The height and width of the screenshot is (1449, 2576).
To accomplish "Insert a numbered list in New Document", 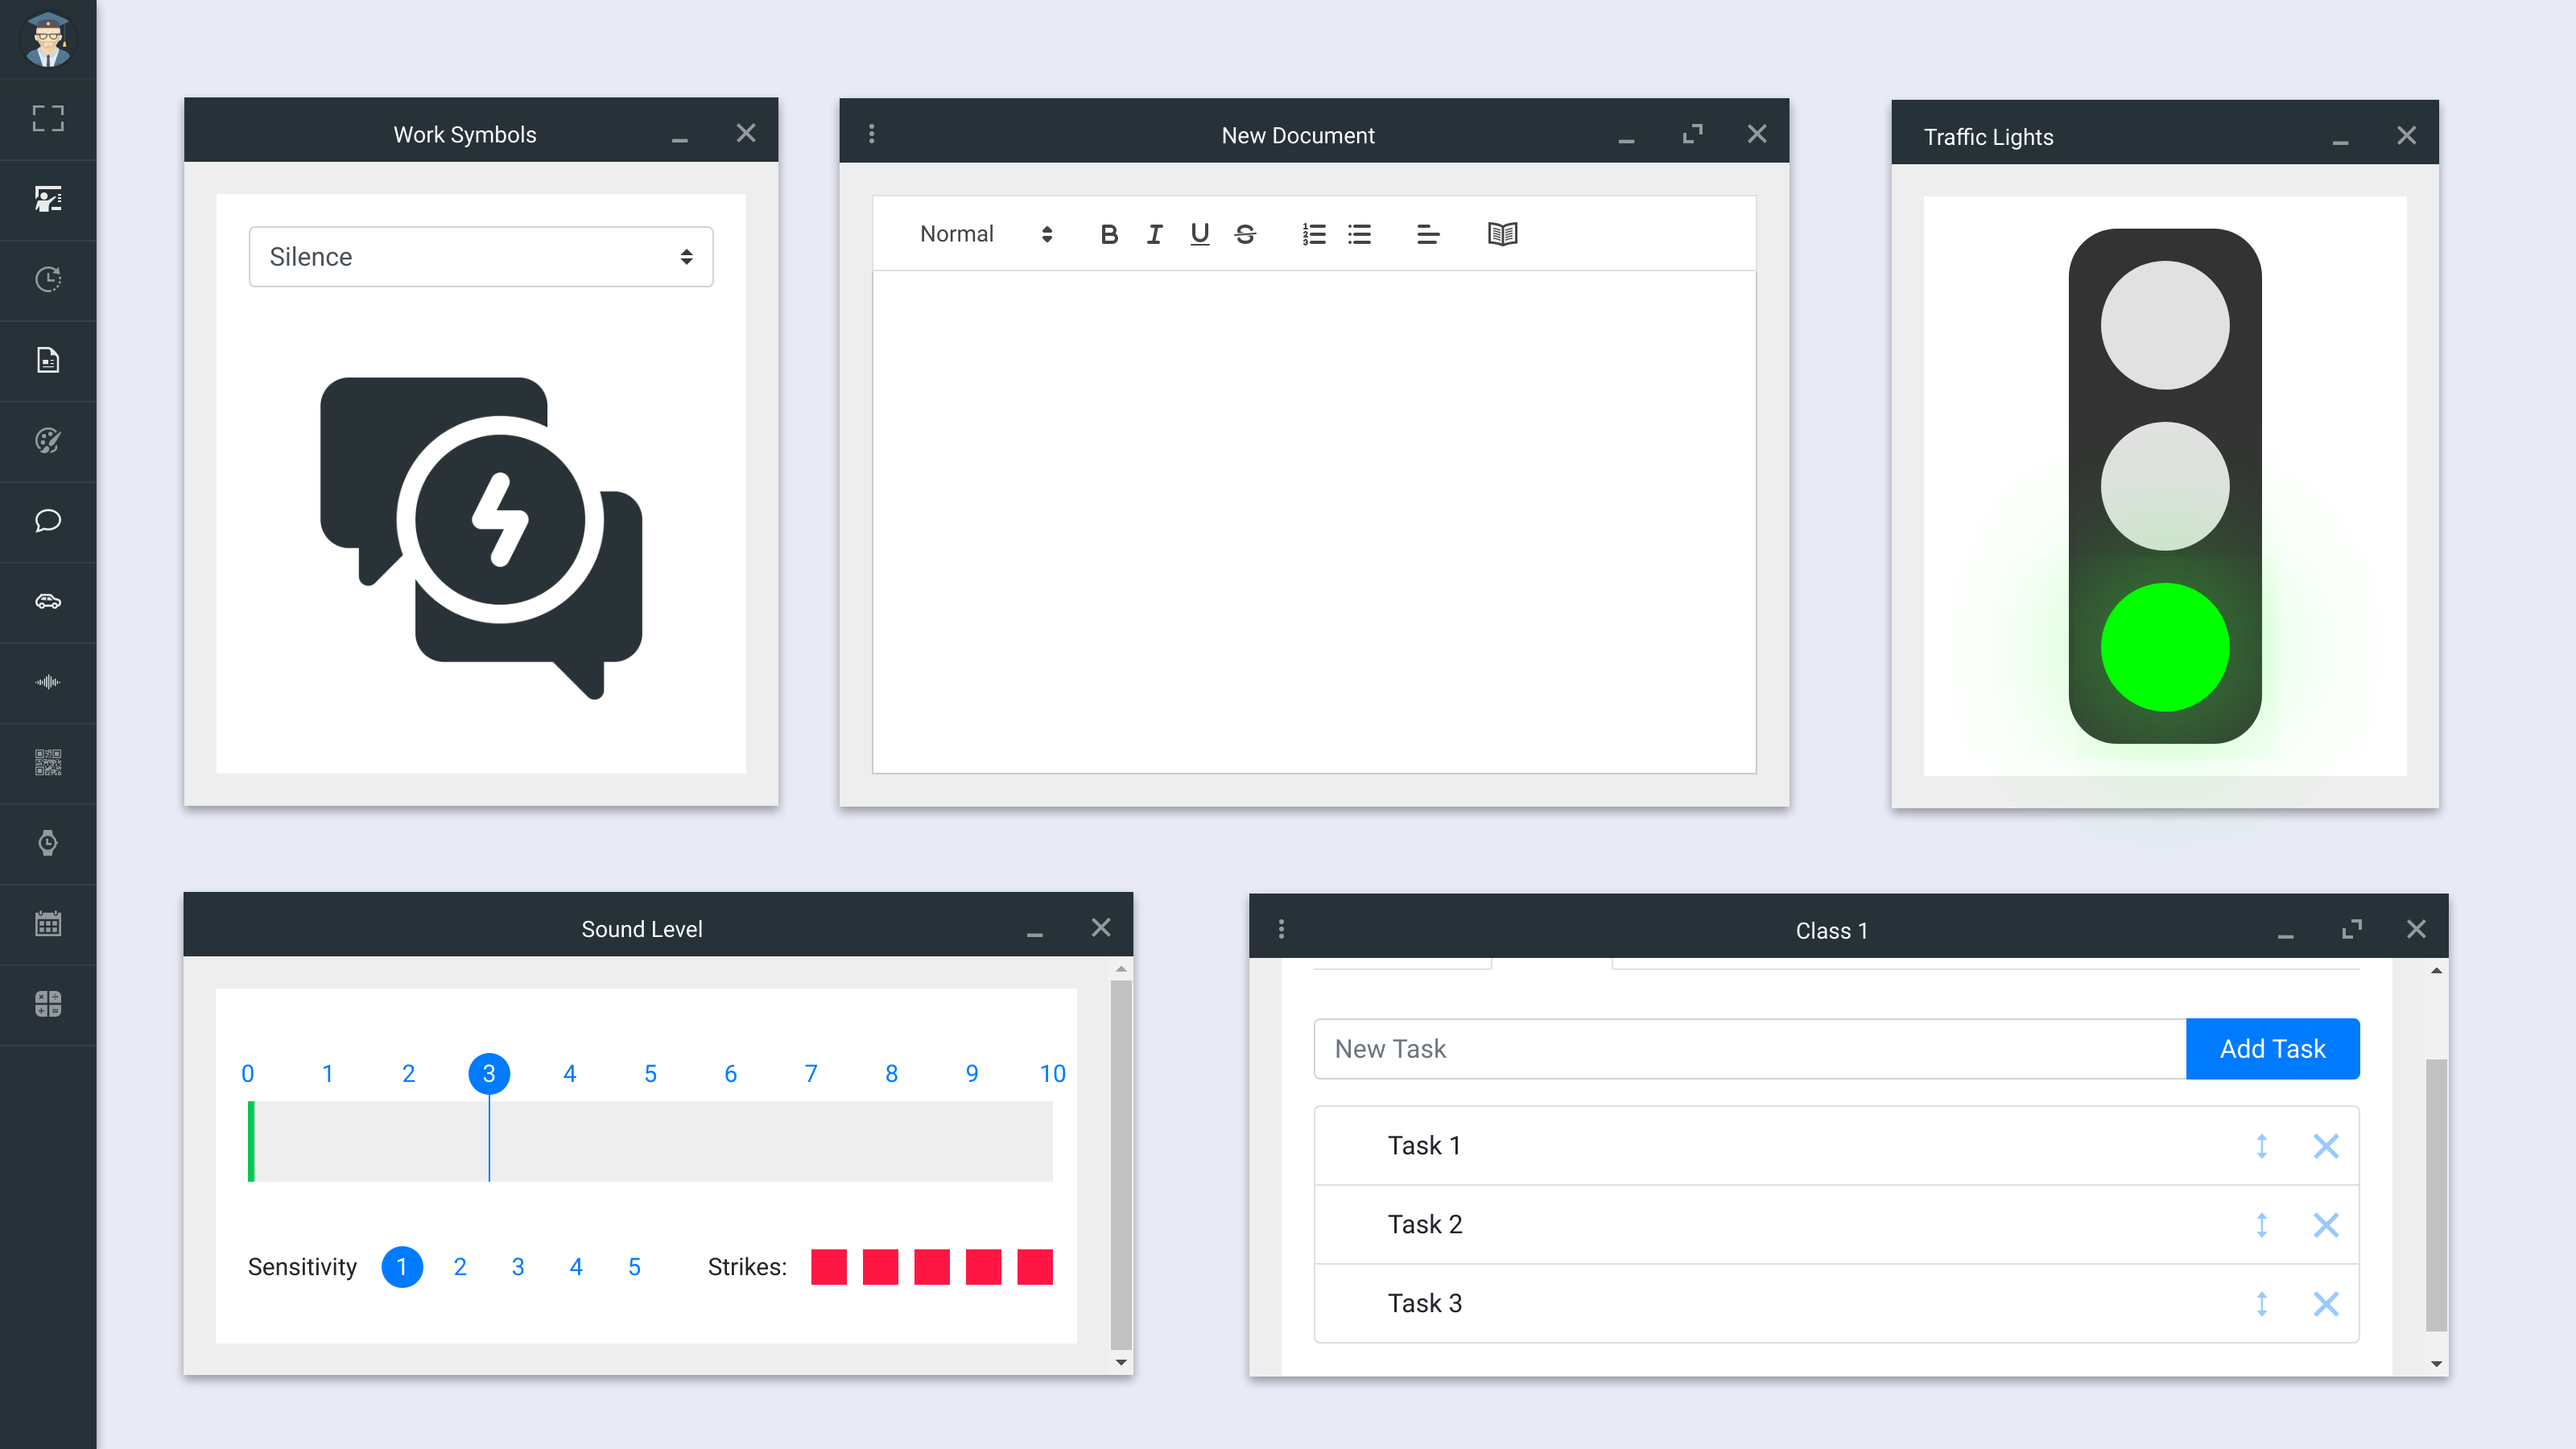I will pos(1314,234).
